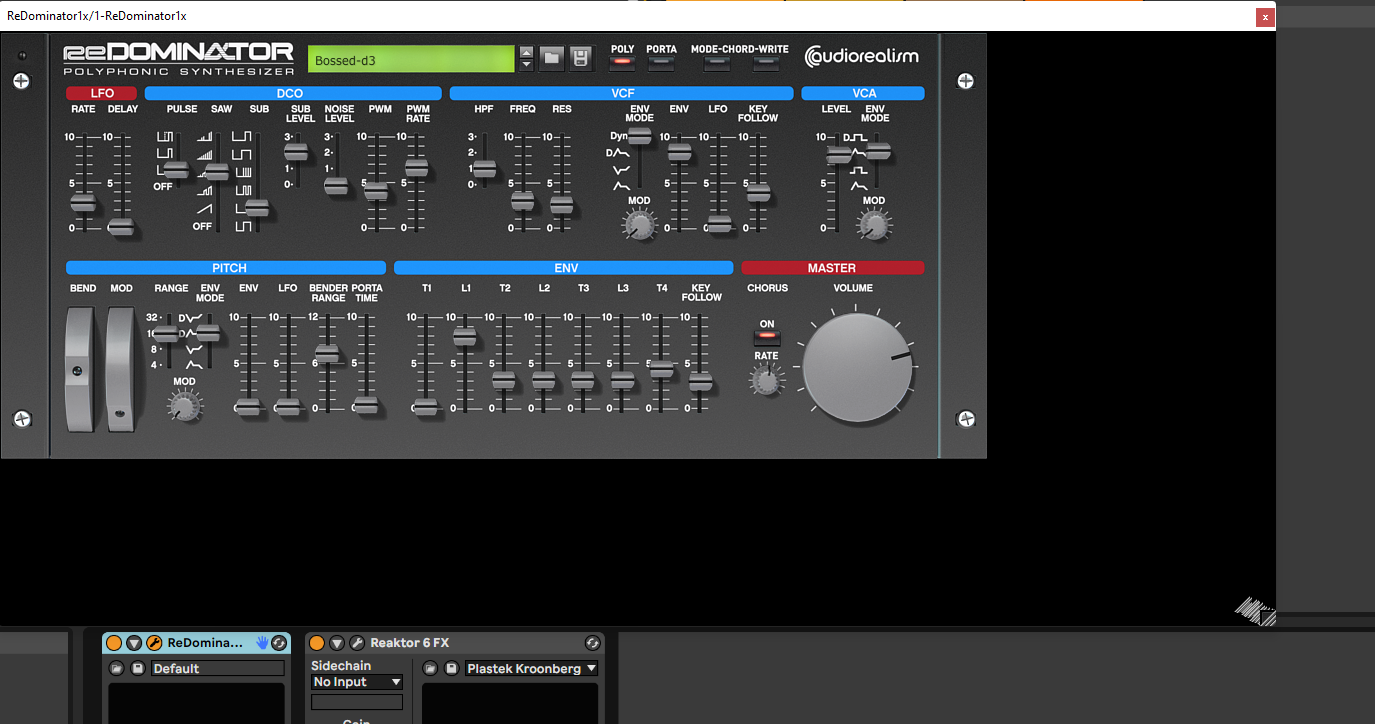
Task: Save preset icon beside Plastek Kroonberg
Action: (x=451, y=668)
